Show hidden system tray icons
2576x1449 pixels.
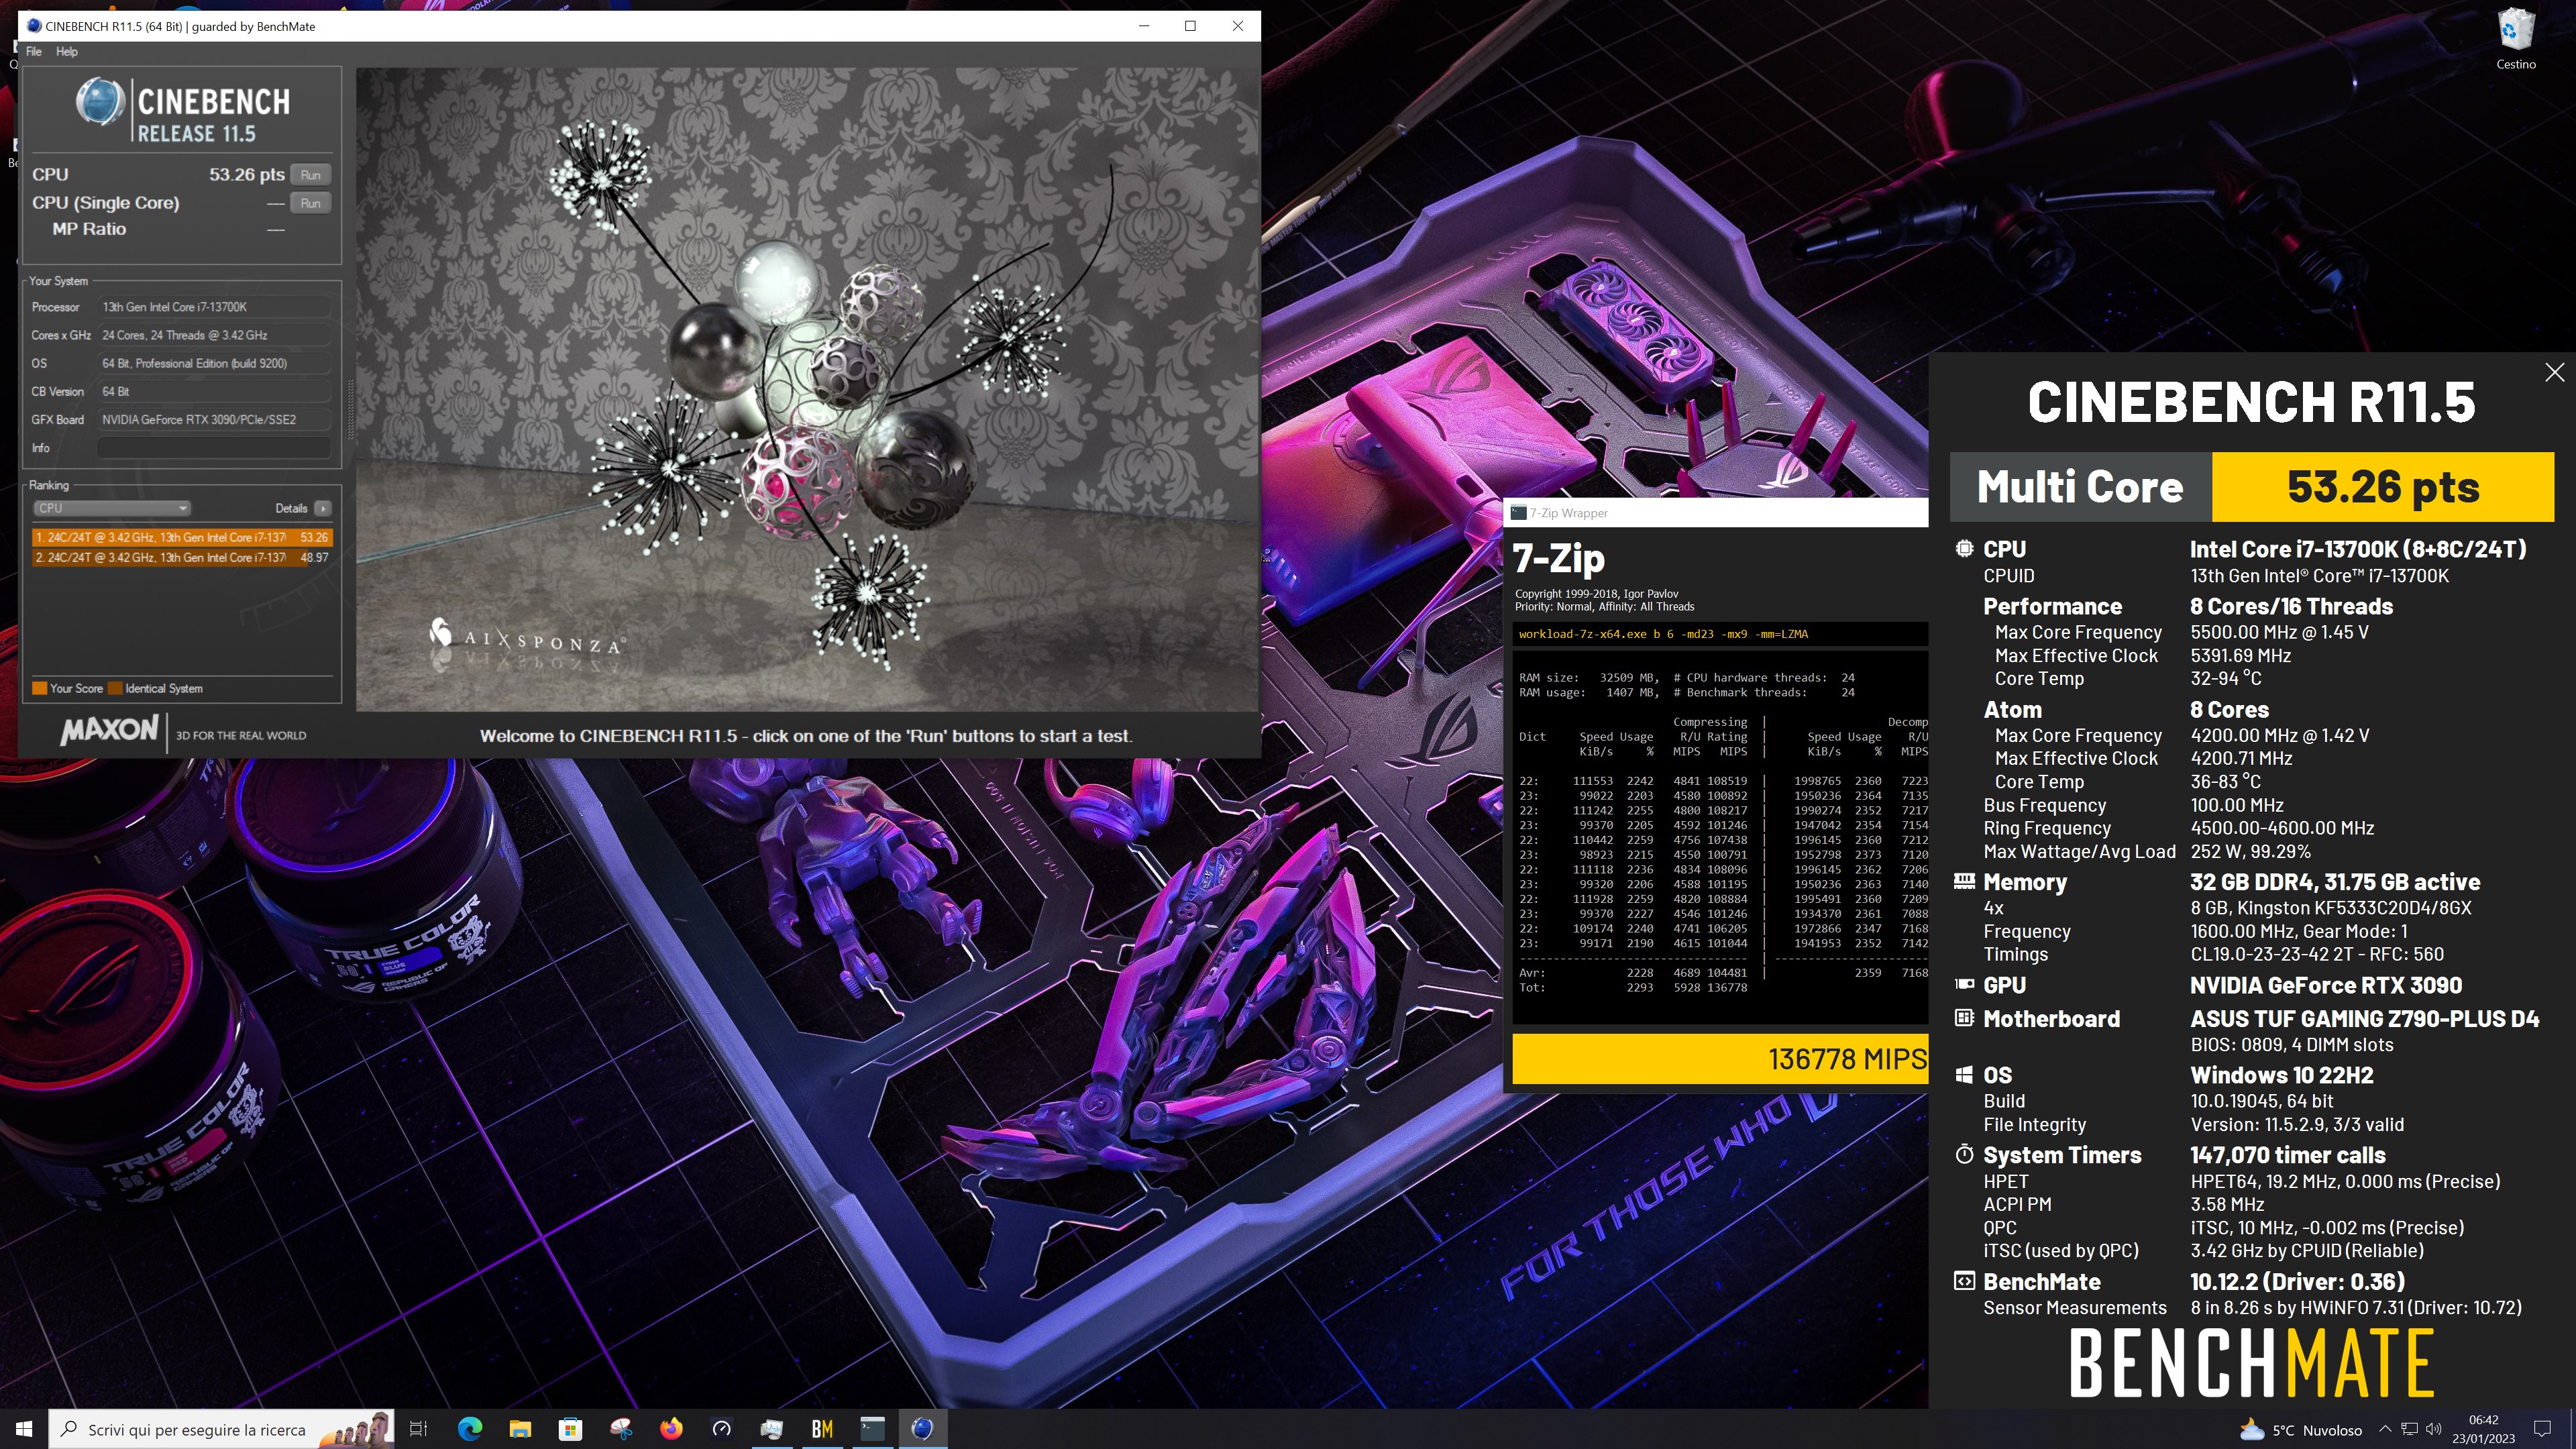pyautogui.click(x=2385, y=1429)
